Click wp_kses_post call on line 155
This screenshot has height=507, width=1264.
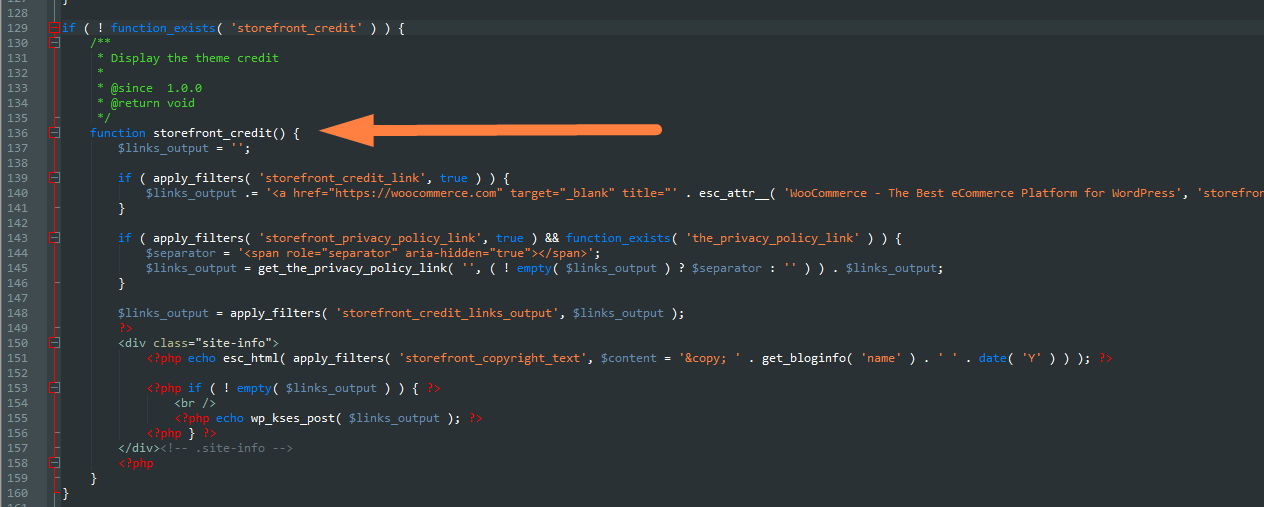[293, 418]
